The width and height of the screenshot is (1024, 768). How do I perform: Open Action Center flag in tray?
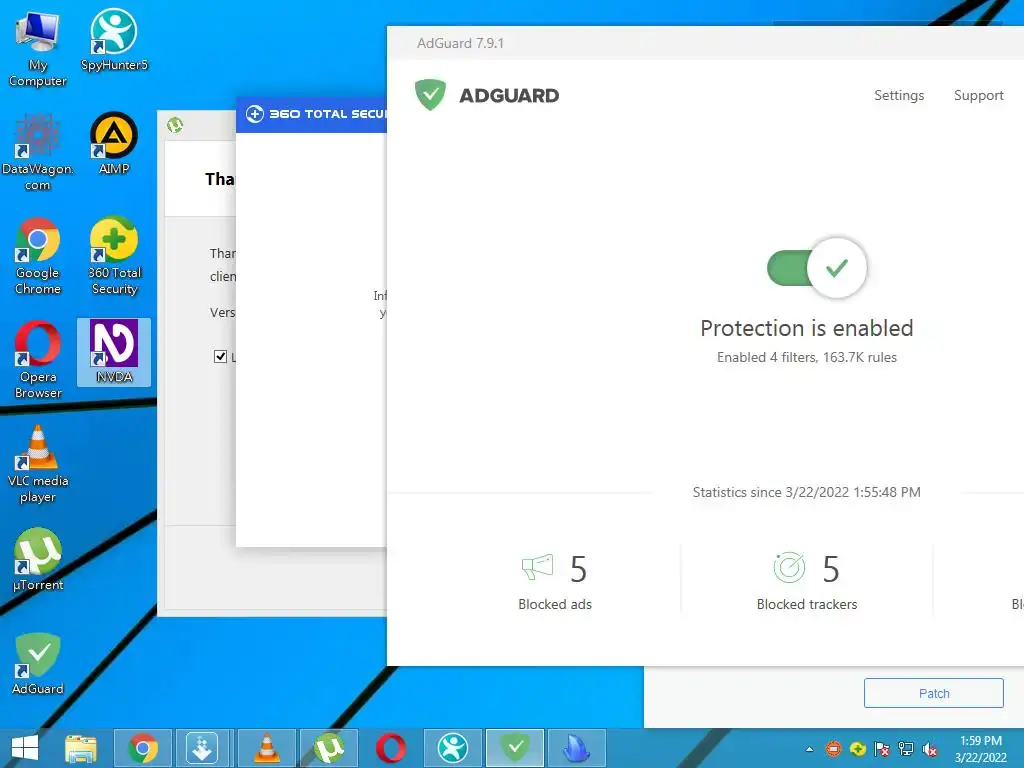pos(882,749)
